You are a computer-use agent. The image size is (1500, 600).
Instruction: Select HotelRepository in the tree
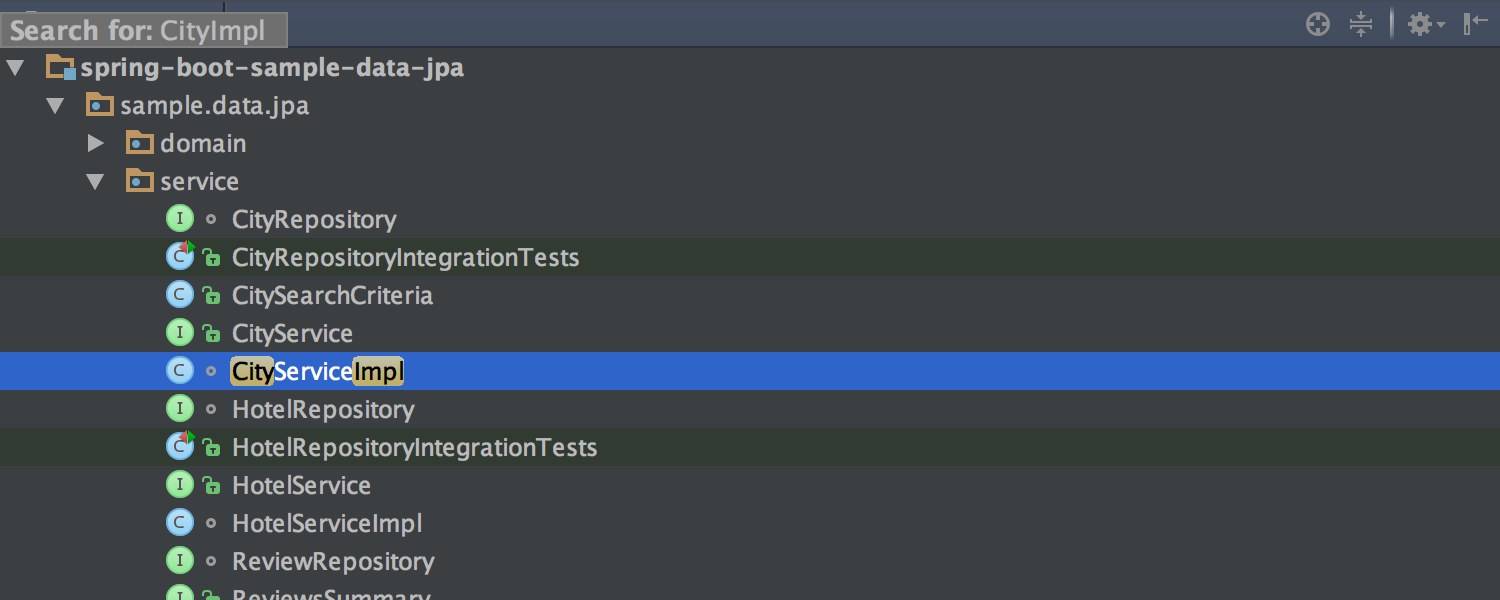pos(323,410)
